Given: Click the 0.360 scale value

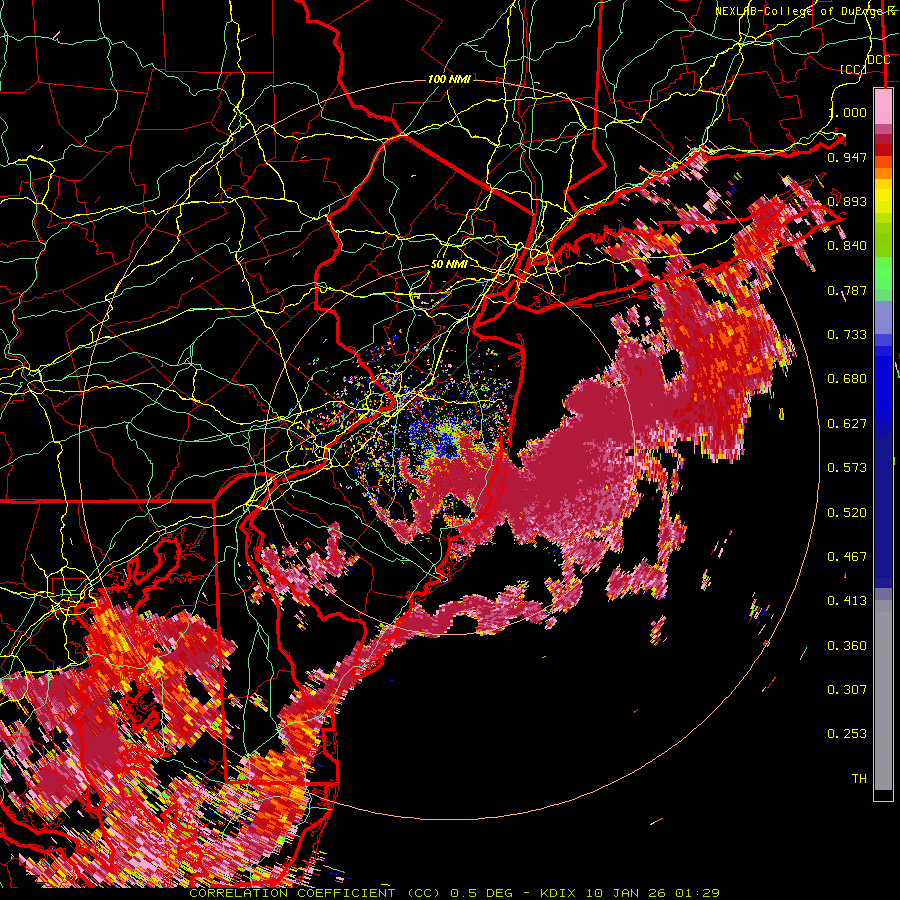Looking at the screenshot, I should pos(847,646).
